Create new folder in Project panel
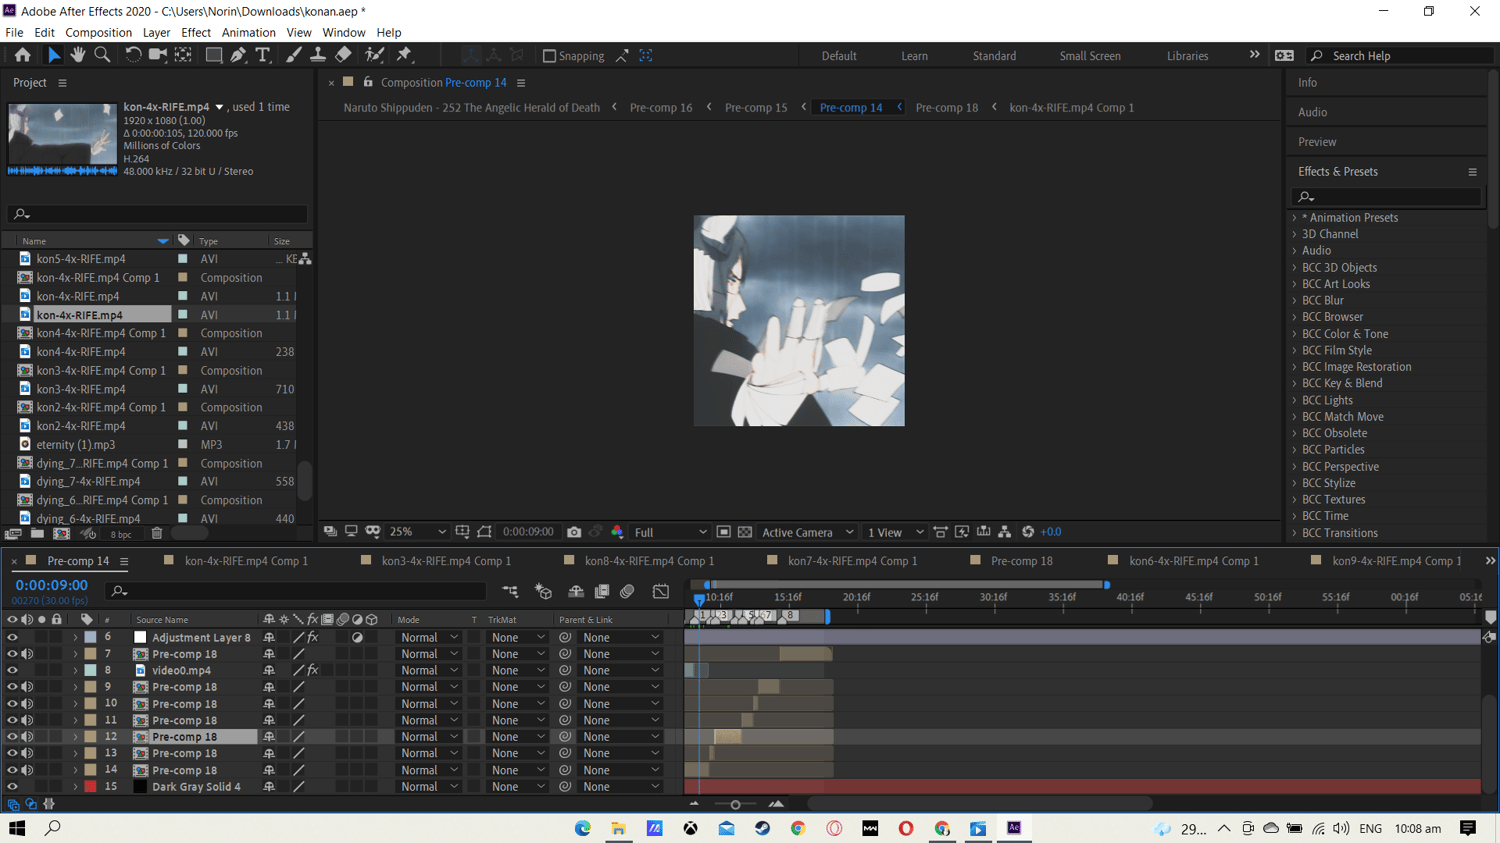 (x=37, y=534)
